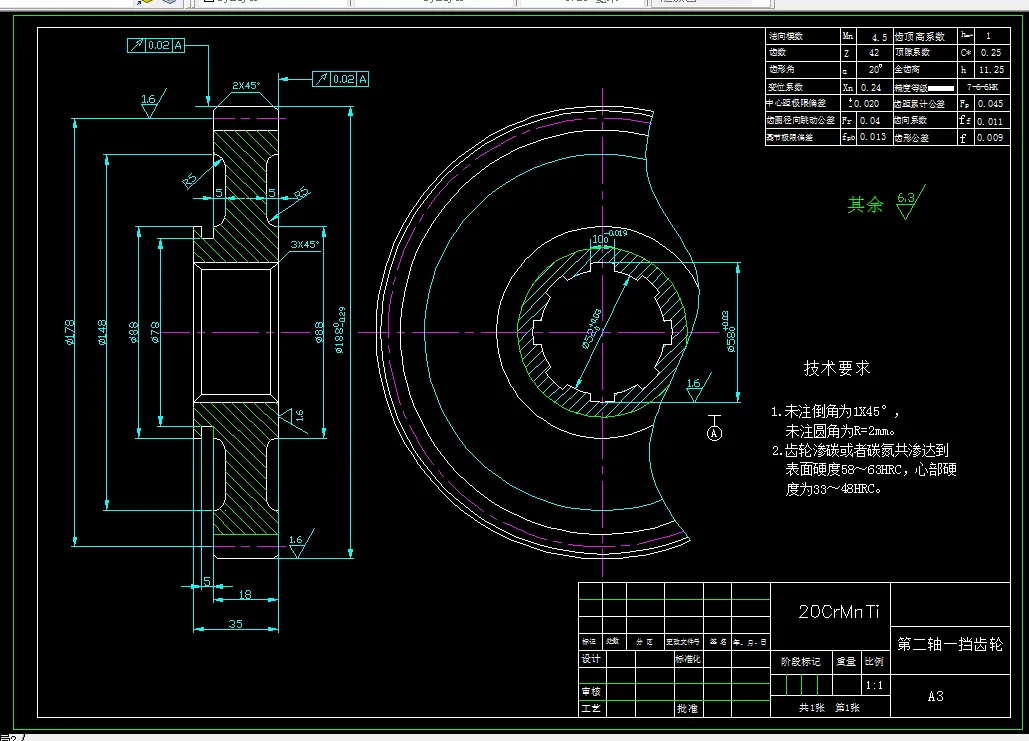
Task: Click the pressure angle value 20°
Action: coord(875,69)
